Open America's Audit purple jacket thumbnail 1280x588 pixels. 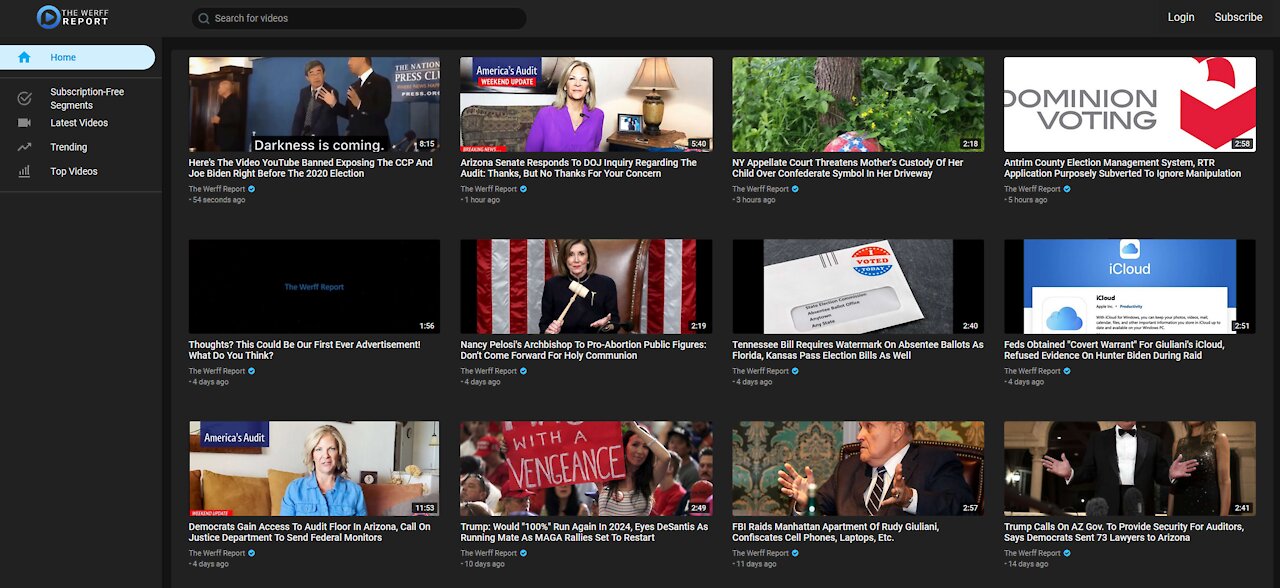[x=586, y=104]
